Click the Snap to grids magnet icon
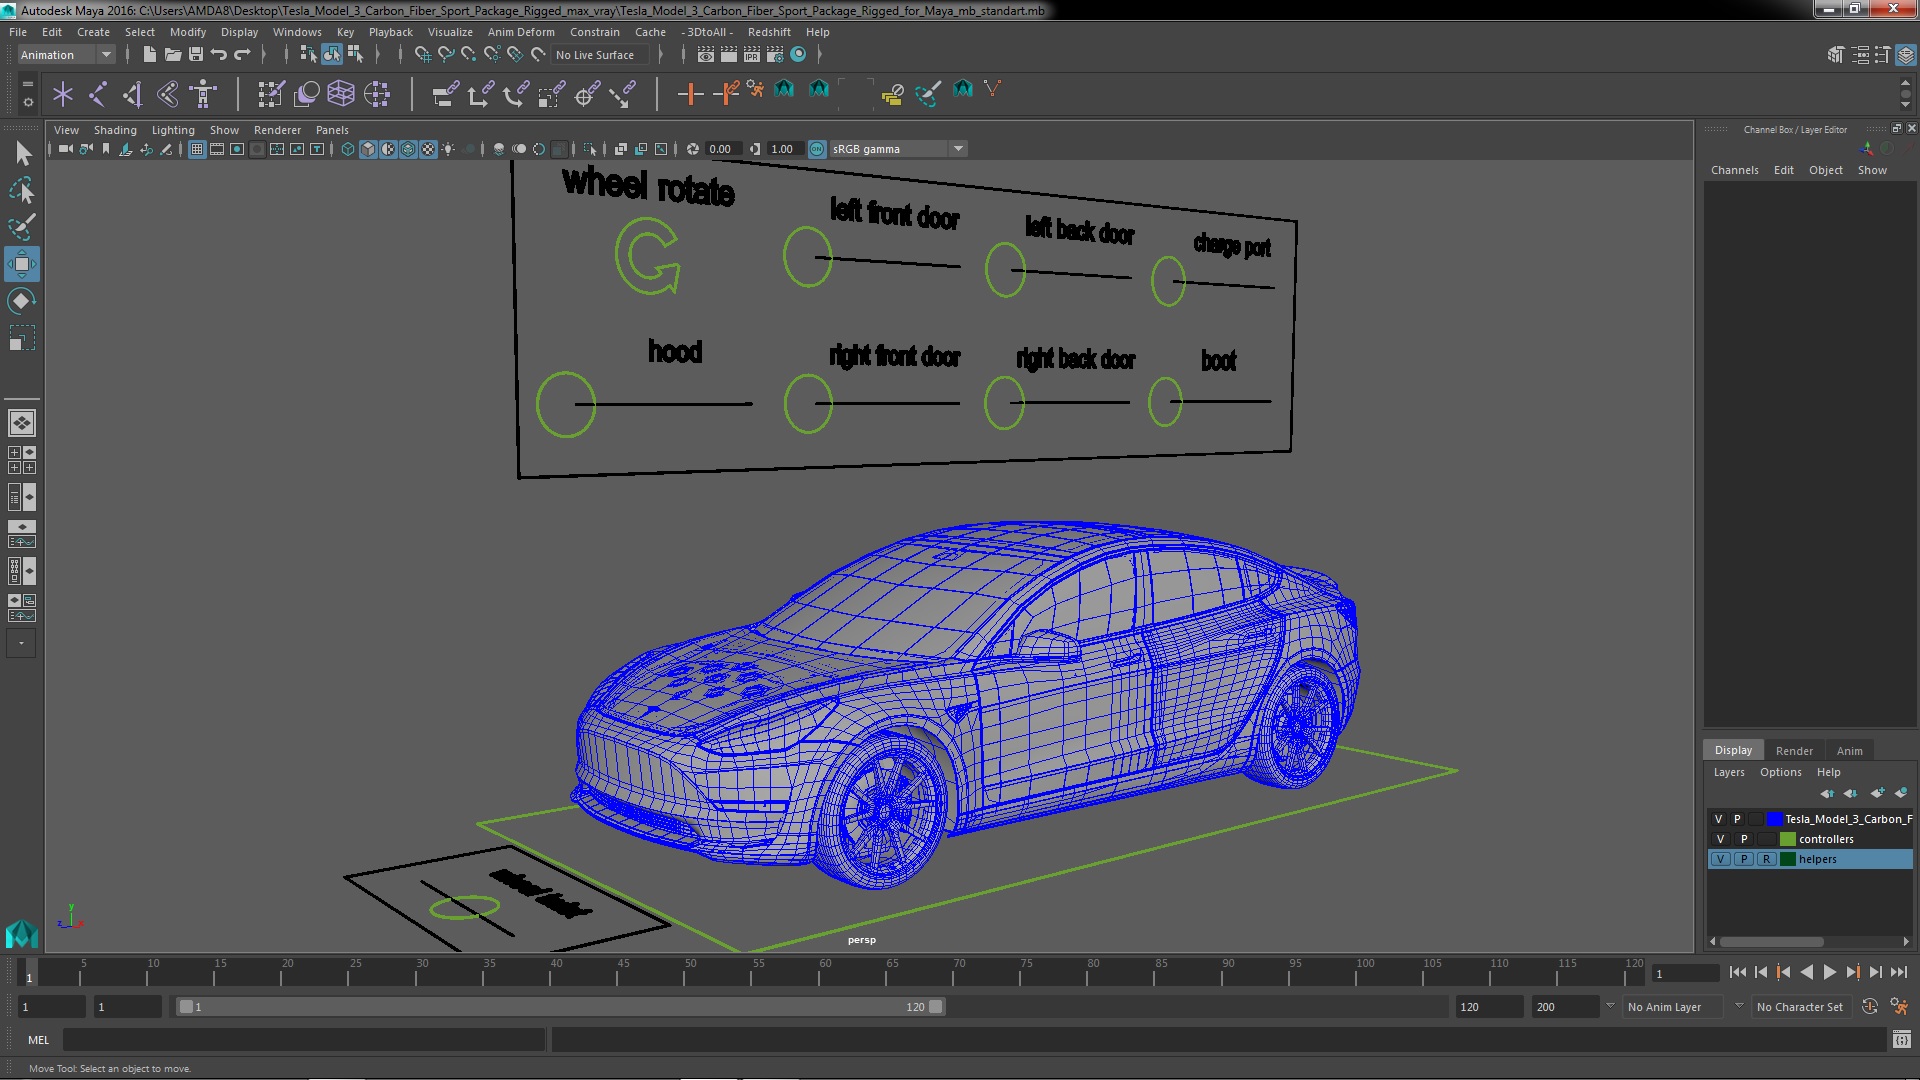Viewport: 1920px width, 1080px height. pos(422,55)
